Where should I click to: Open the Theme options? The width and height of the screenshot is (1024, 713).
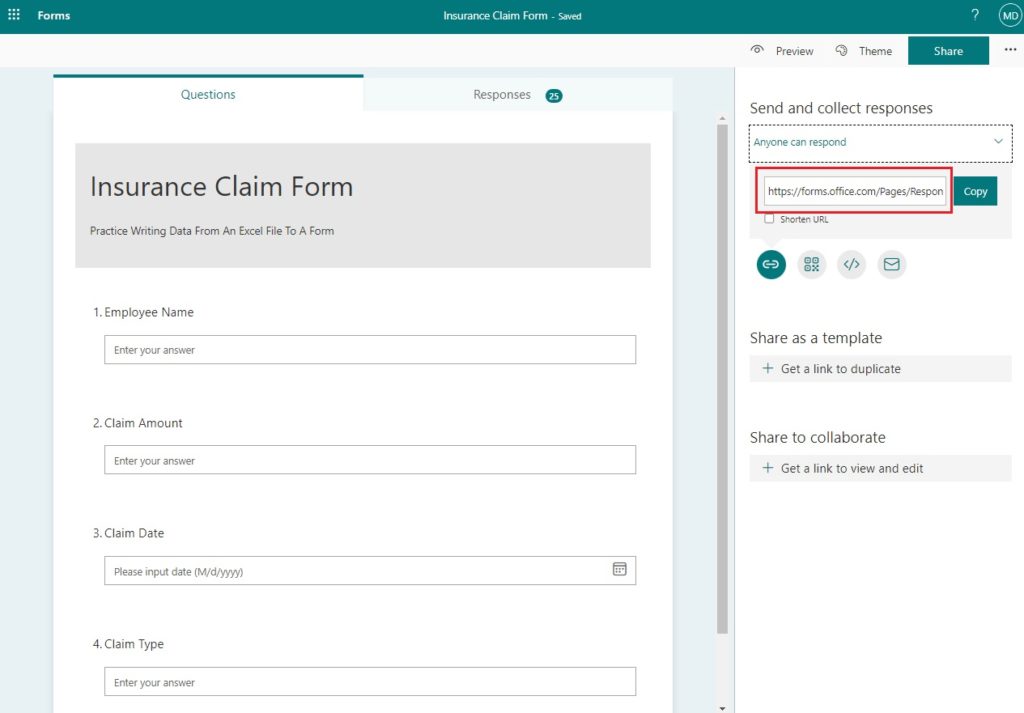pyautogui.click(x=863, y=50)
